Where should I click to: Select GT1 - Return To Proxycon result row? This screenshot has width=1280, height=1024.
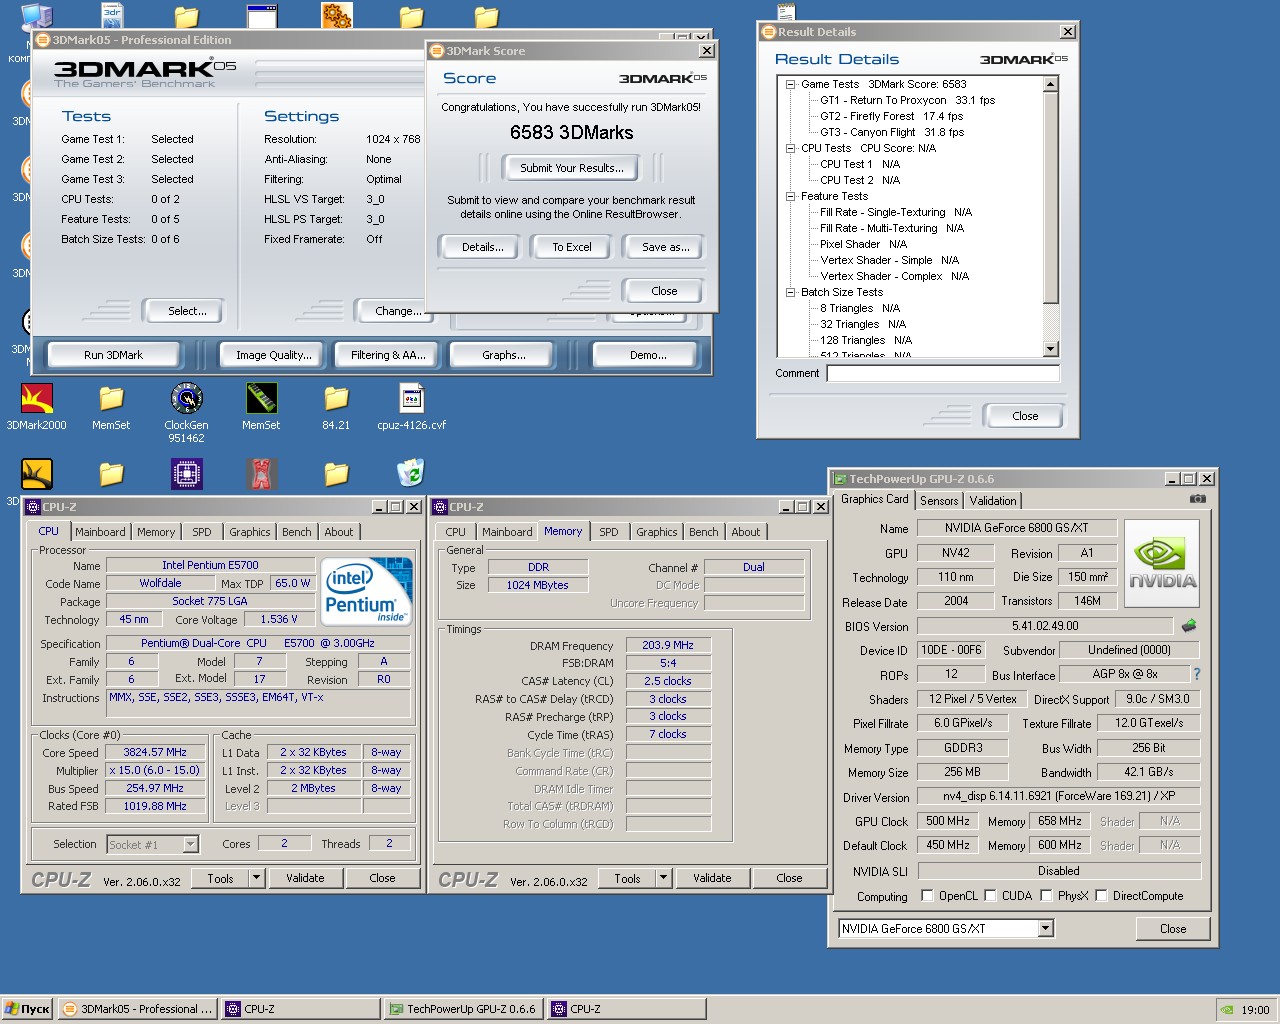tap(907, 100)
